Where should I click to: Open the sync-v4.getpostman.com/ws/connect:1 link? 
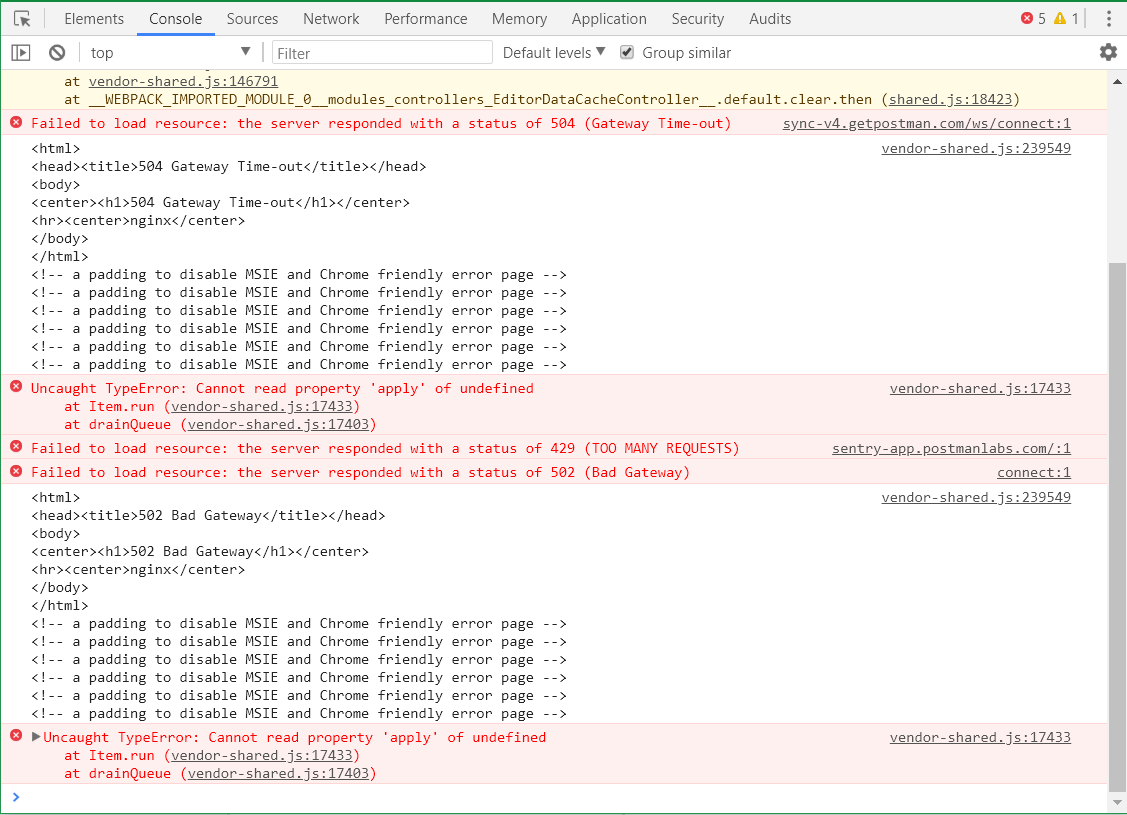pyautogui.click(x=926, y=123)
